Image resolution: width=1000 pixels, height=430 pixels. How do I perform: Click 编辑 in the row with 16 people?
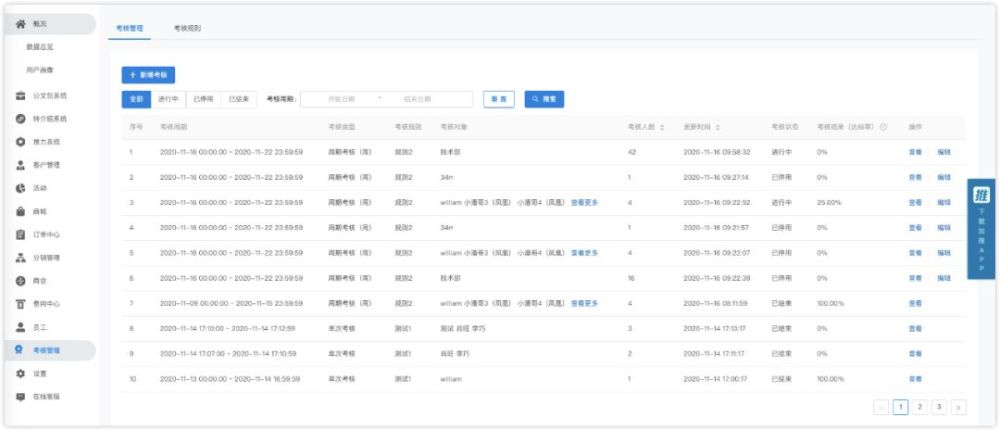coord(944,278)
